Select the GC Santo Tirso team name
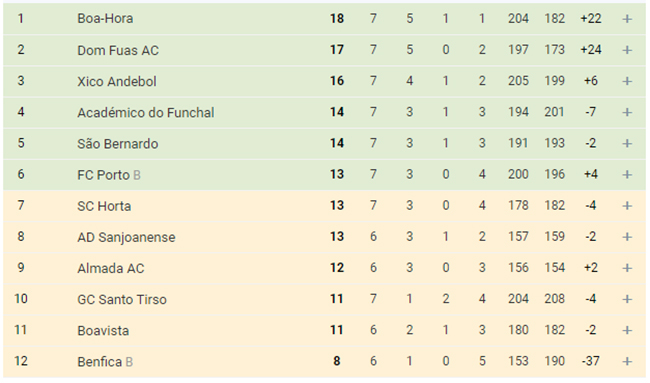Image resolution: width=650 pixels, height=383 pixels. 122,299
